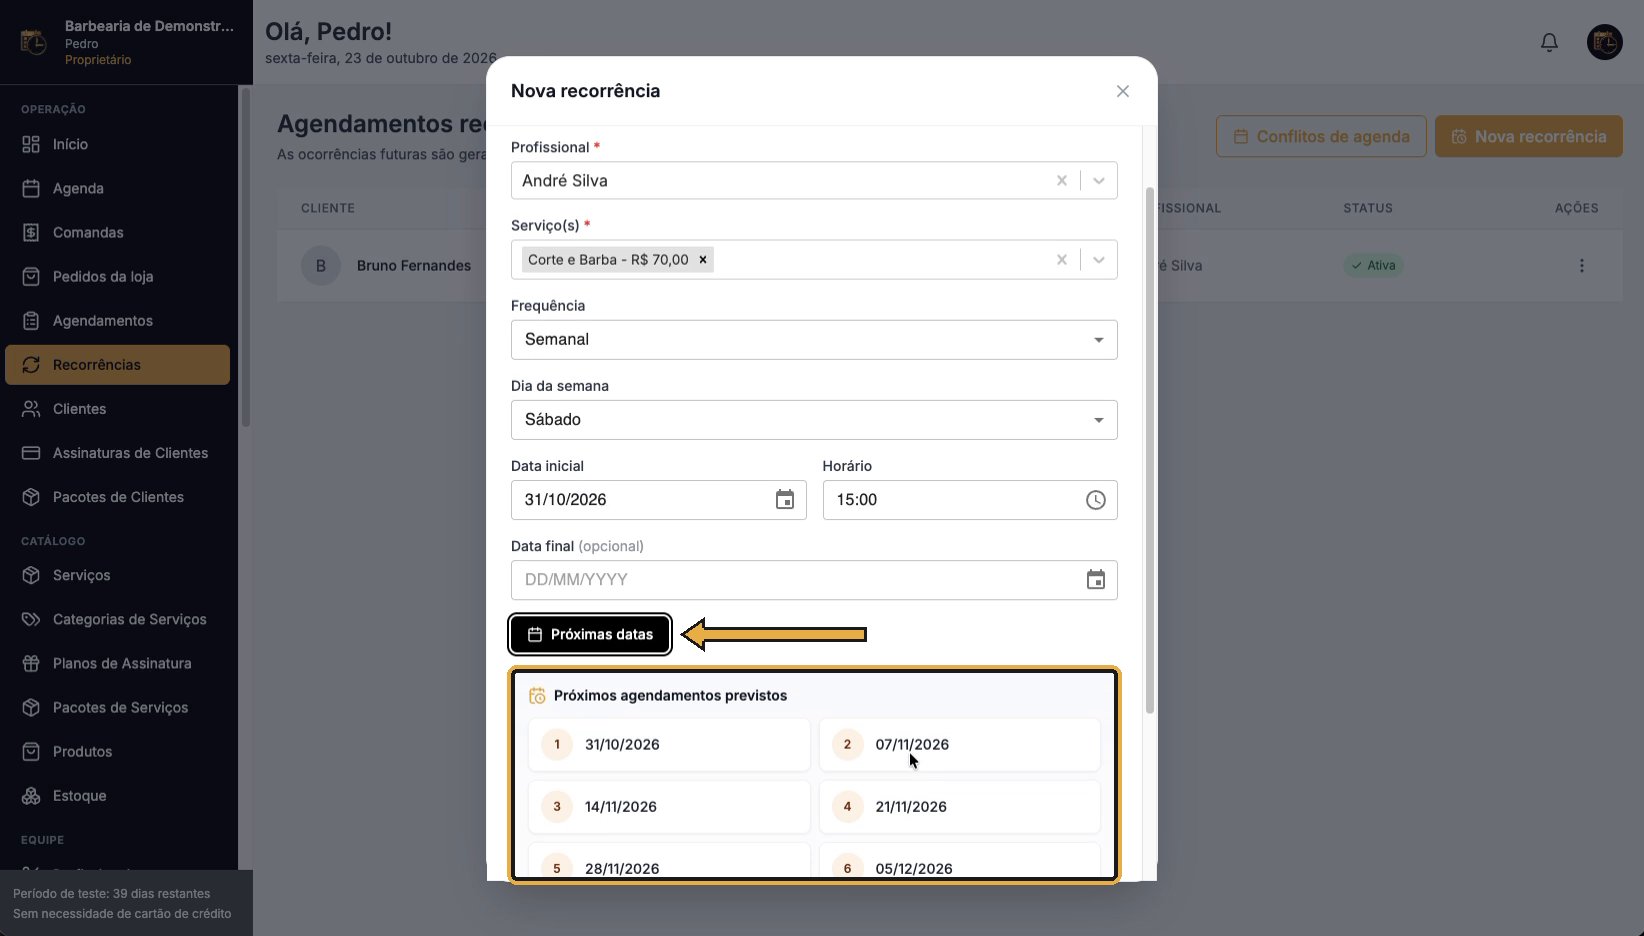Open the user avatar in top right
The image size is (1644, 936).
click(1605, 42)
